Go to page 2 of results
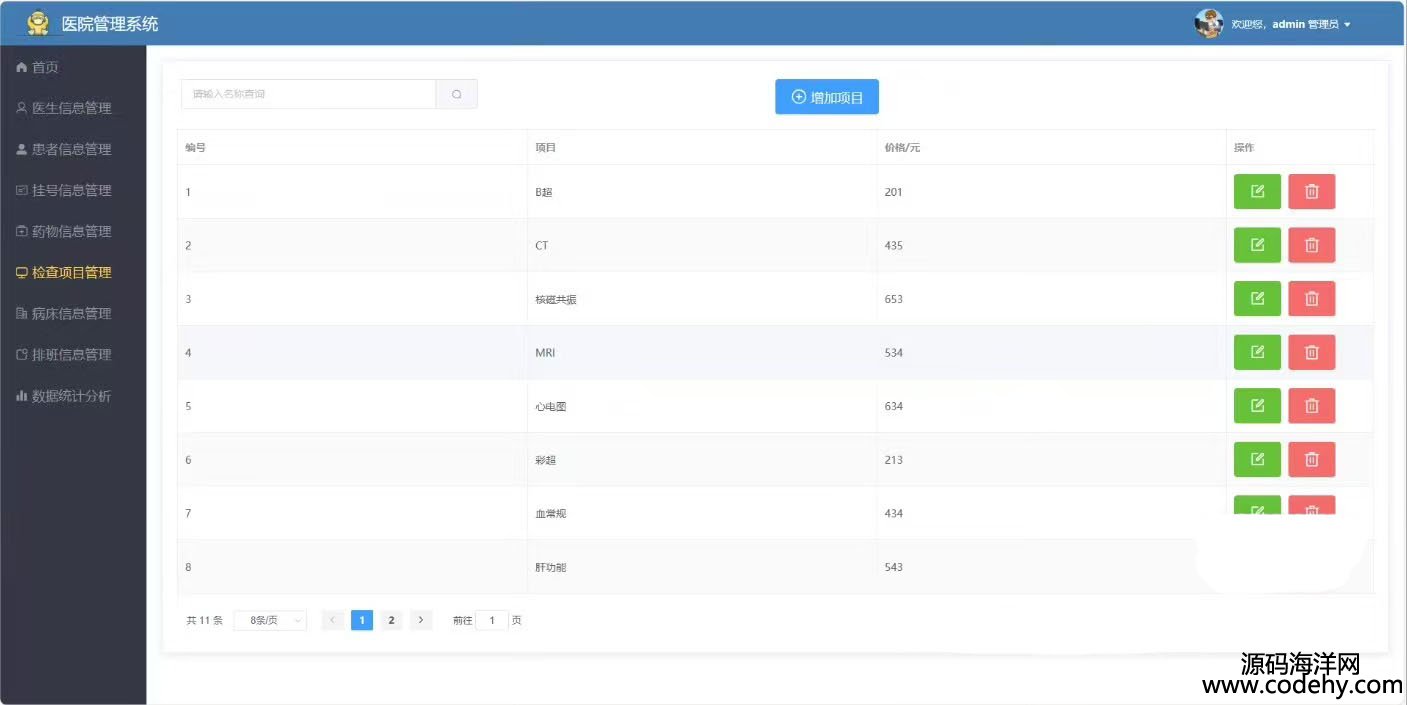Viewport: 1407px width, 705px height. point(391,620)
